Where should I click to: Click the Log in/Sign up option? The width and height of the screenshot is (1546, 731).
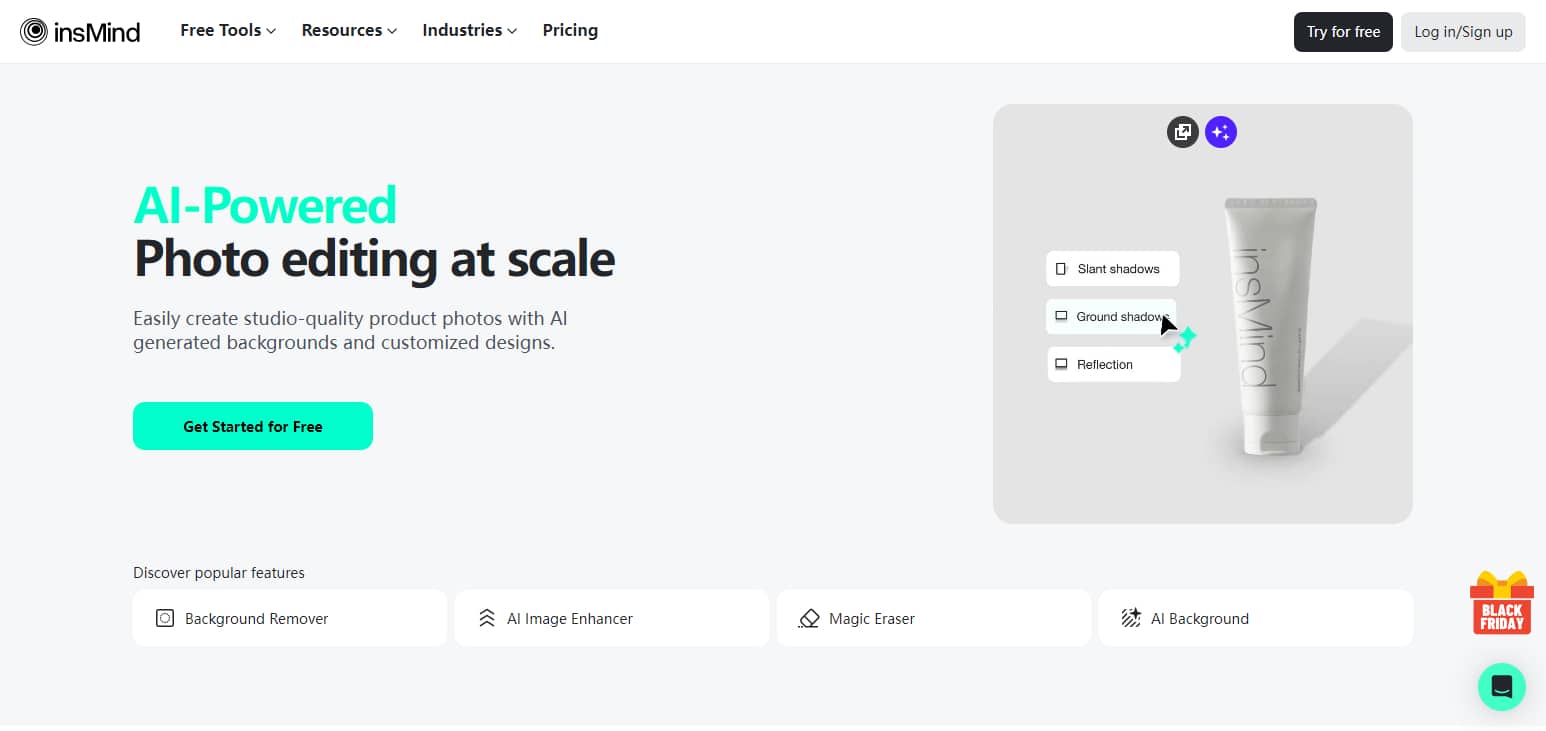pyautogui.click(x=1463, y=31)
